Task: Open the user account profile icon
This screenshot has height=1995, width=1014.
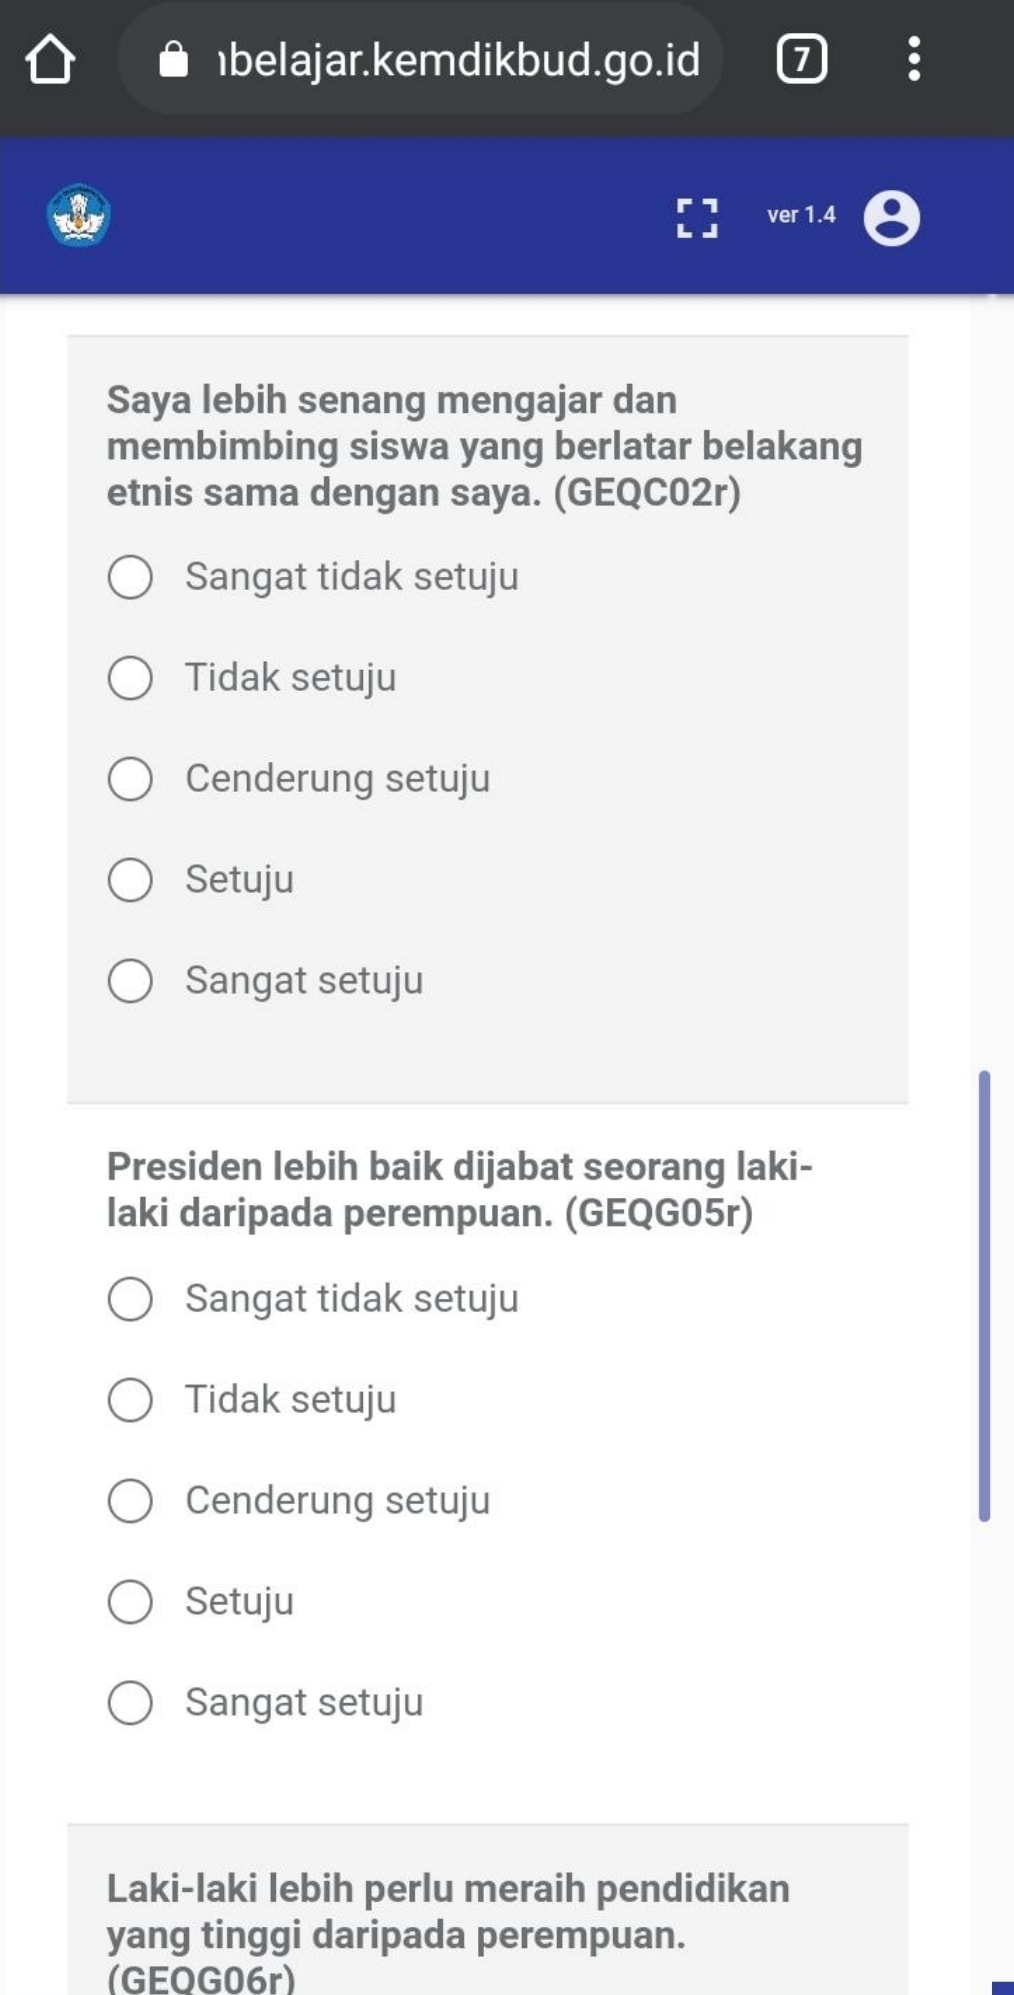Action: pos(891,218)
